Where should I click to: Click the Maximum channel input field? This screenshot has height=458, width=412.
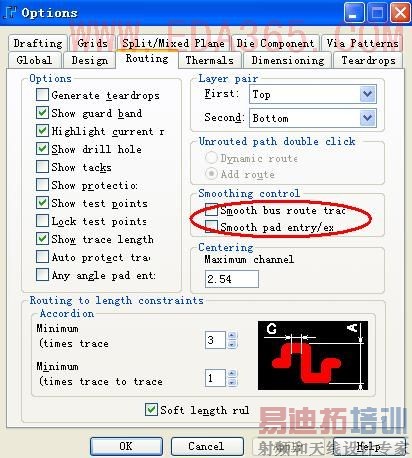point(232,279)
